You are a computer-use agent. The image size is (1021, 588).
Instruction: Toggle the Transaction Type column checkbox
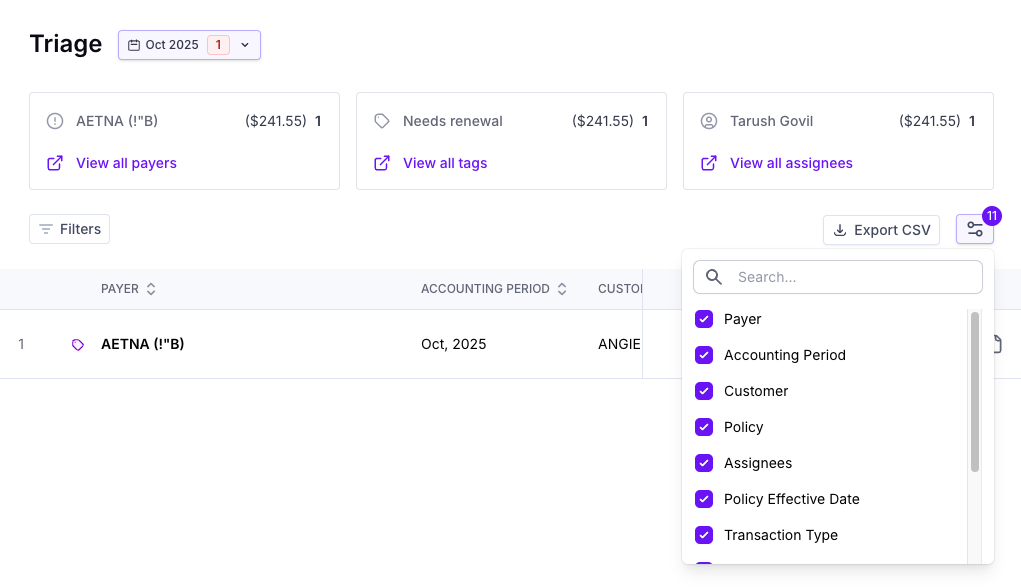[704, 535]
